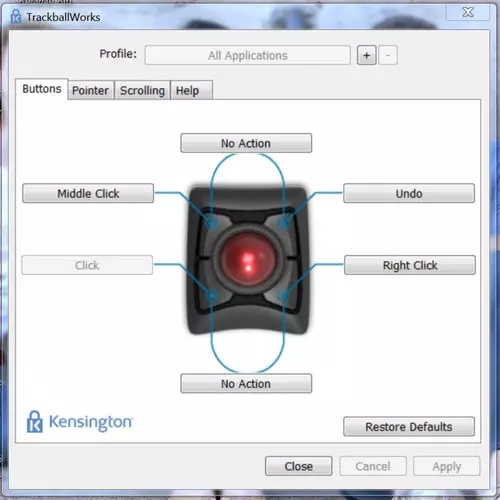Click the Kensington logo
This screenshot has height=500, width=500.
click(x=80, y=422)
